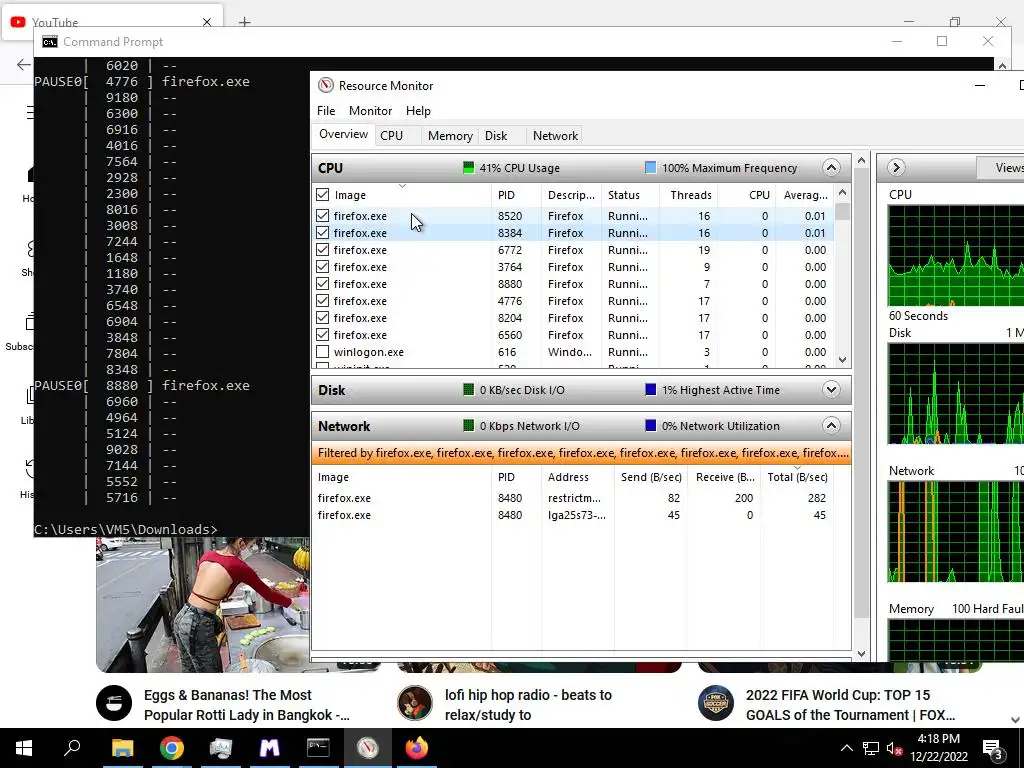
Task: Switch to the Memory tab
Action: pos(450,136)
